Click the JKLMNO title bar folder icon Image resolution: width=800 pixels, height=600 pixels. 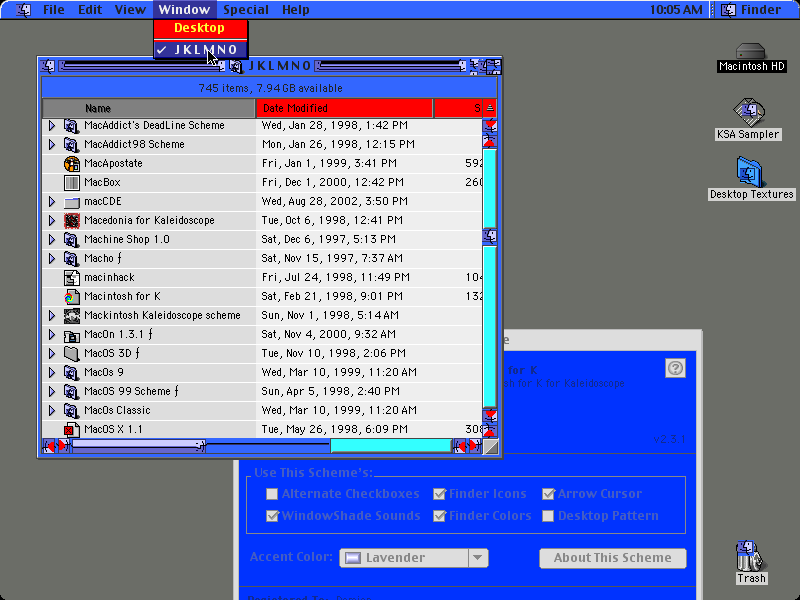236,66
